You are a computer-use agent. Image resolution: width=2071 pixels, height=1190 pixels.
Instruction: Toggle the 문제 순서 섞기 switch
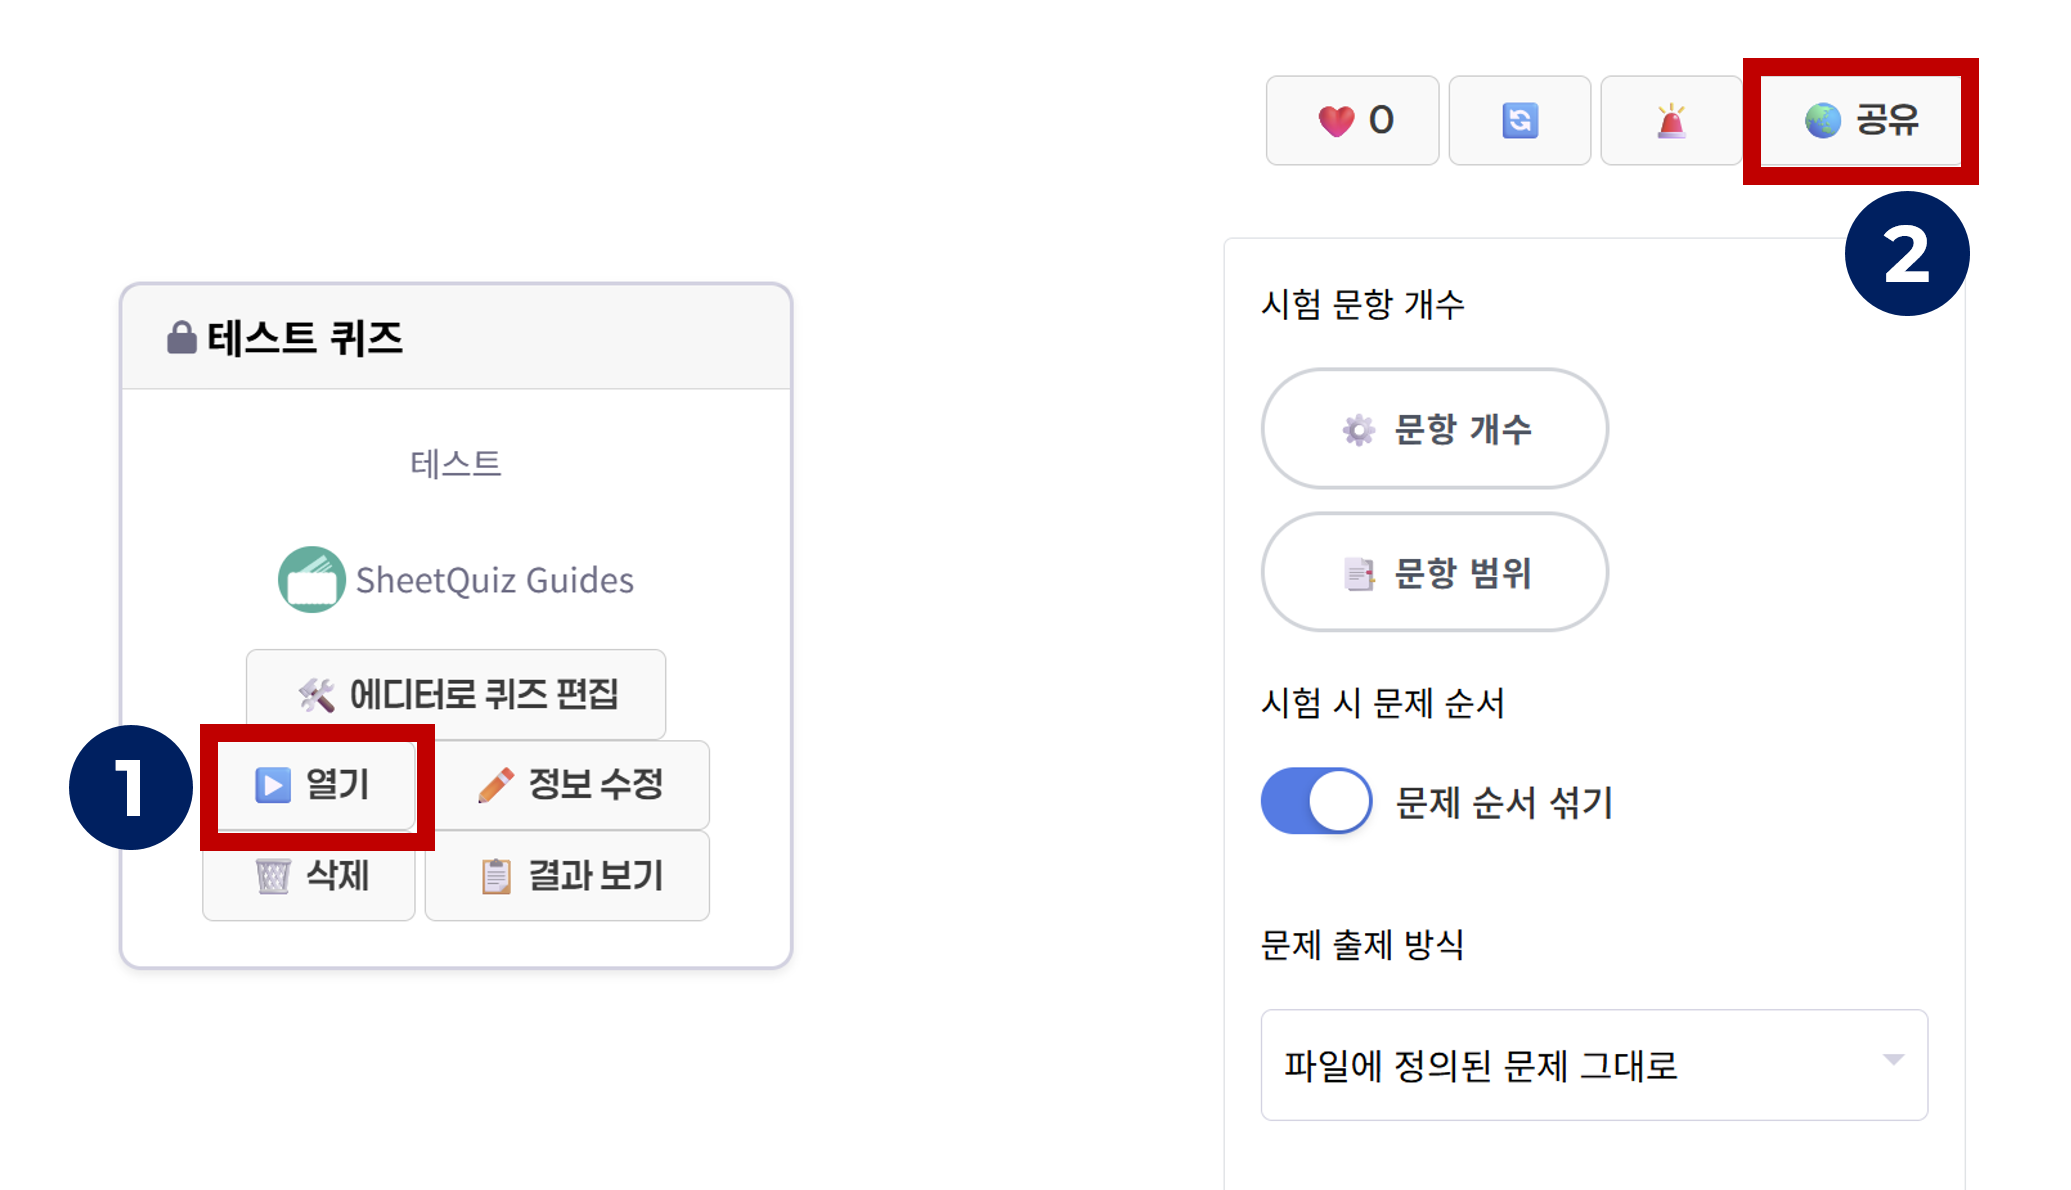1316,801
